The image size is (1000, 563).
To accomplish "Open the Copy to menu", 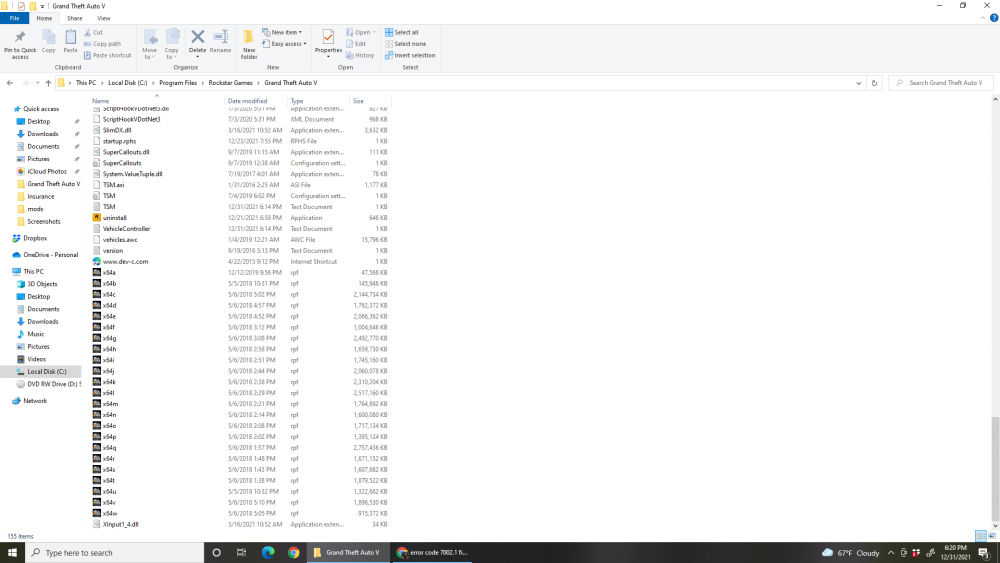I will click(172, 45).
